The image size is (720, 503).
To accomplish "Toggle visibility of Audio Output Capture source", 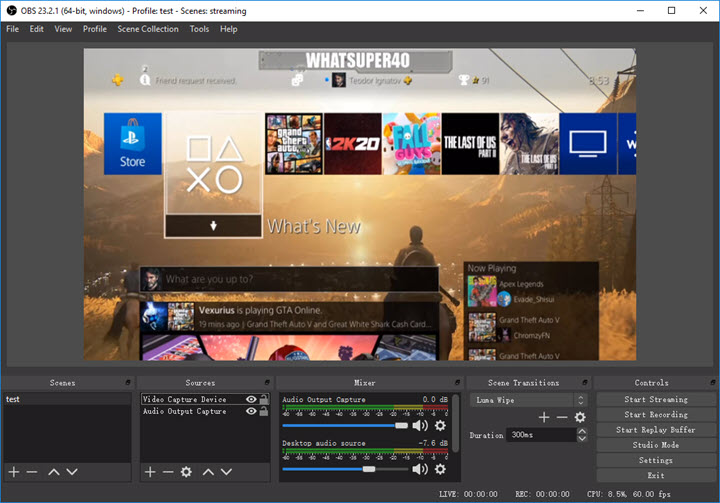I will (251, 411).
